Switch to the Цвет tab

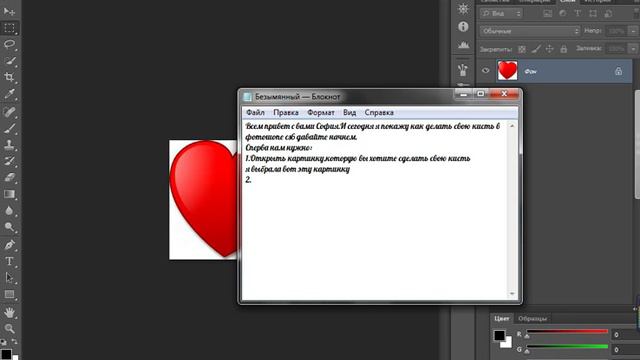click(x=501, y=318)
